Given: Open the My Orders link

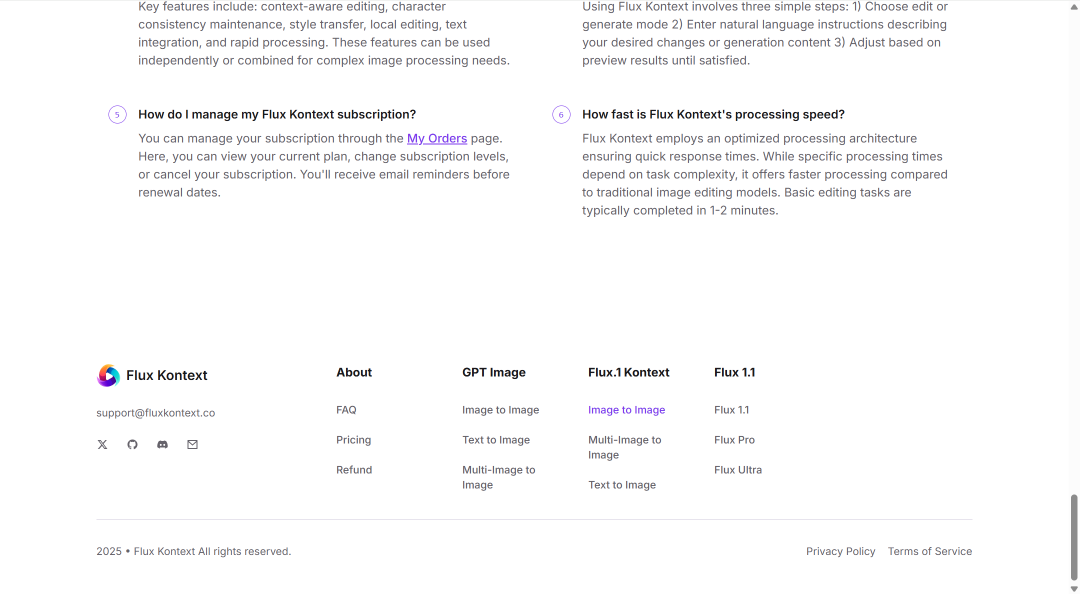Looking at the screenshot, I should click(x=437, y=139).
